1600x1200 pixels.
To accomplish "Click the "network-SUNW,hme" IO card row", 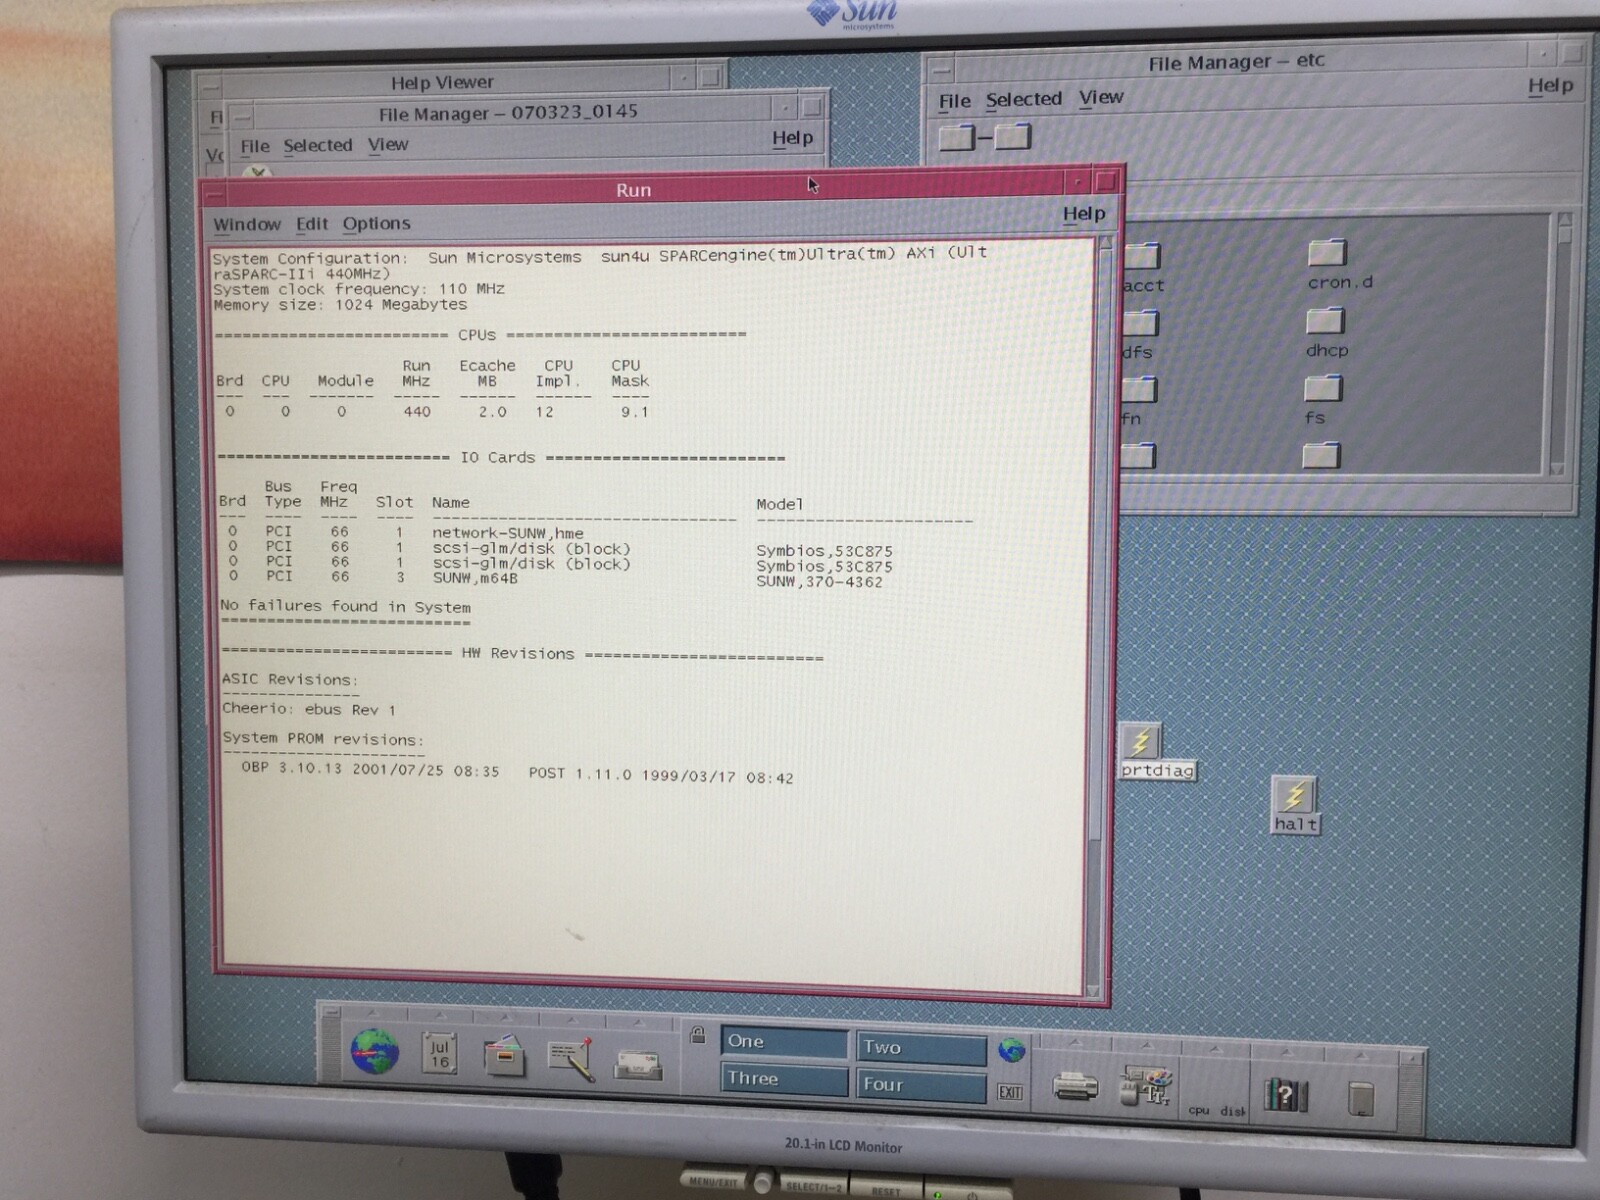I will 507,533.
